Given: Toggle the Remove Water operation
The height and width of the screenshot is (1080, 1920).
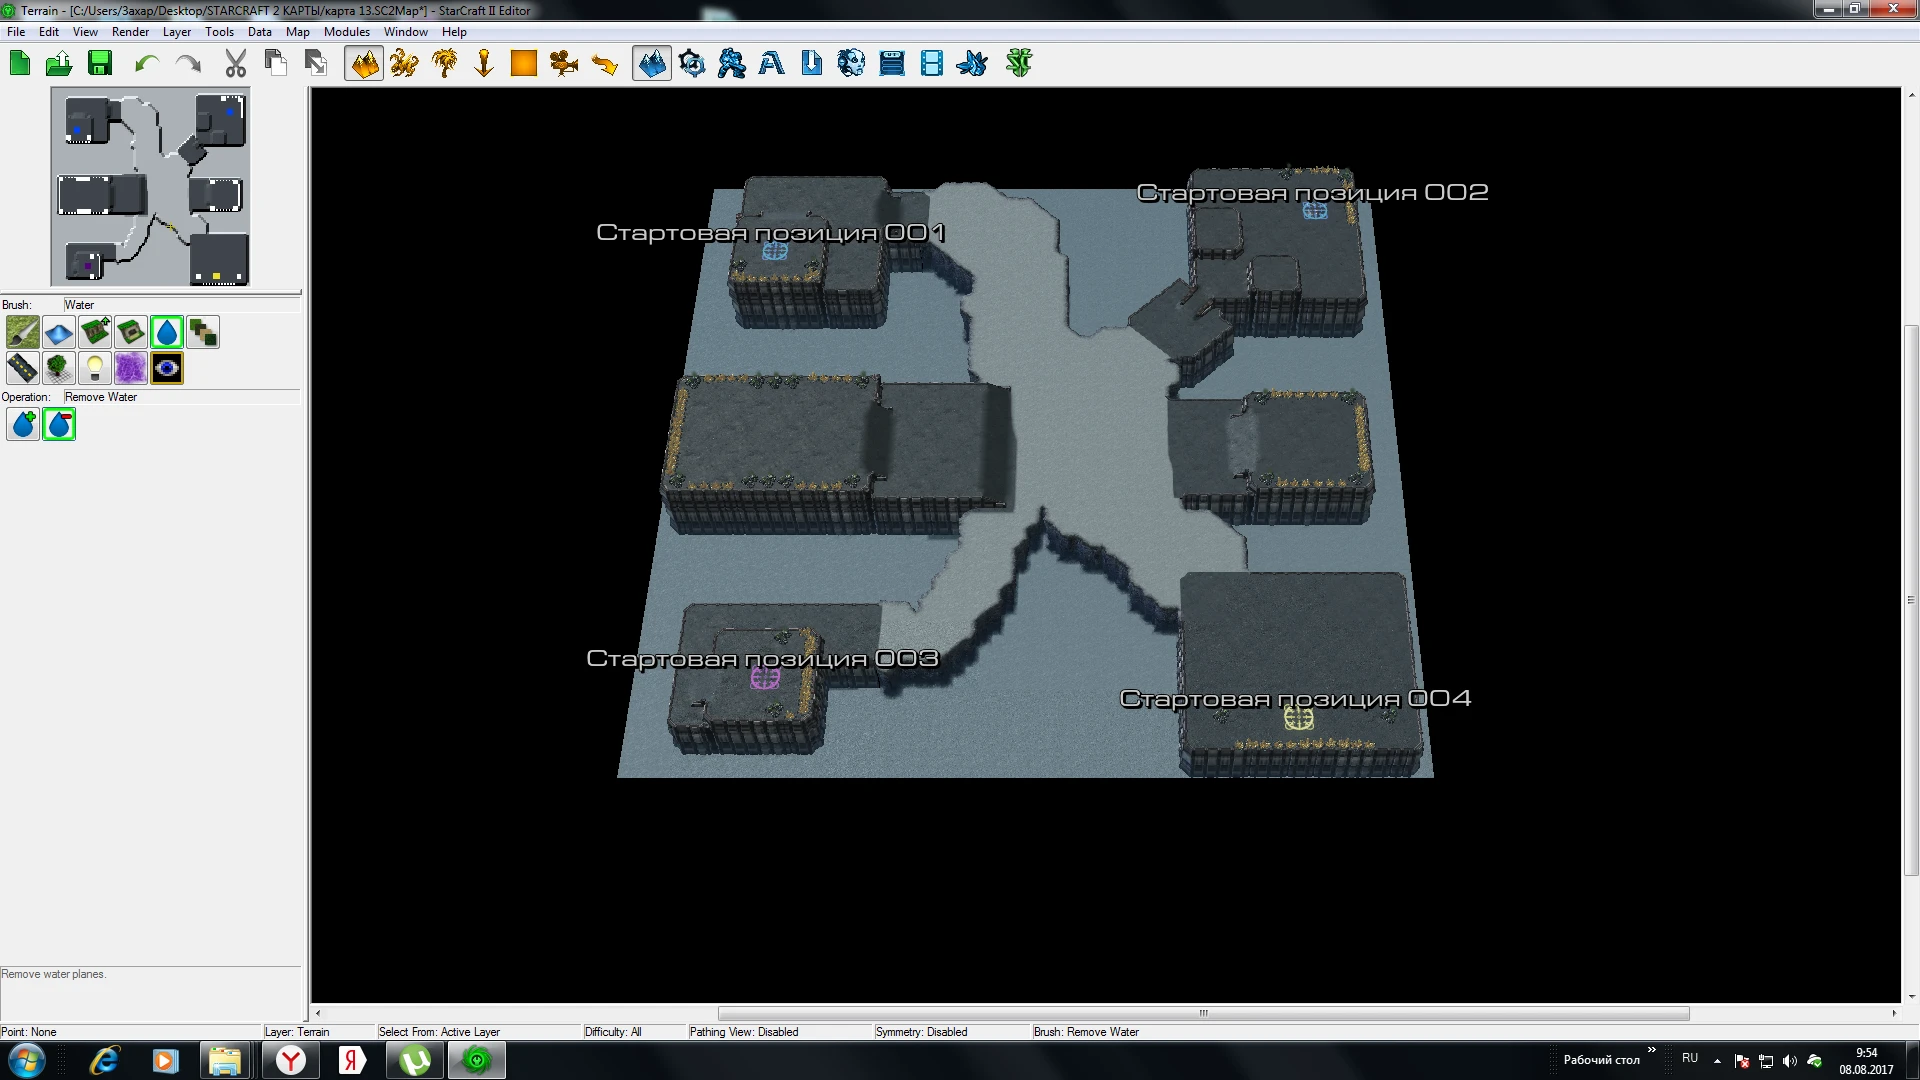Looking at the screenshot, I should [59, 425].
